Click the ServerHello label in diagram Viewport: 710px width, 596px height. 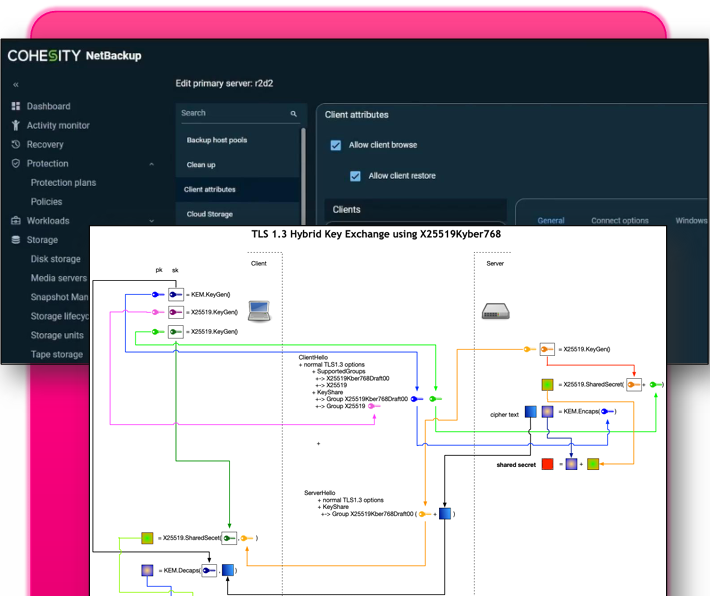[320, 493]
